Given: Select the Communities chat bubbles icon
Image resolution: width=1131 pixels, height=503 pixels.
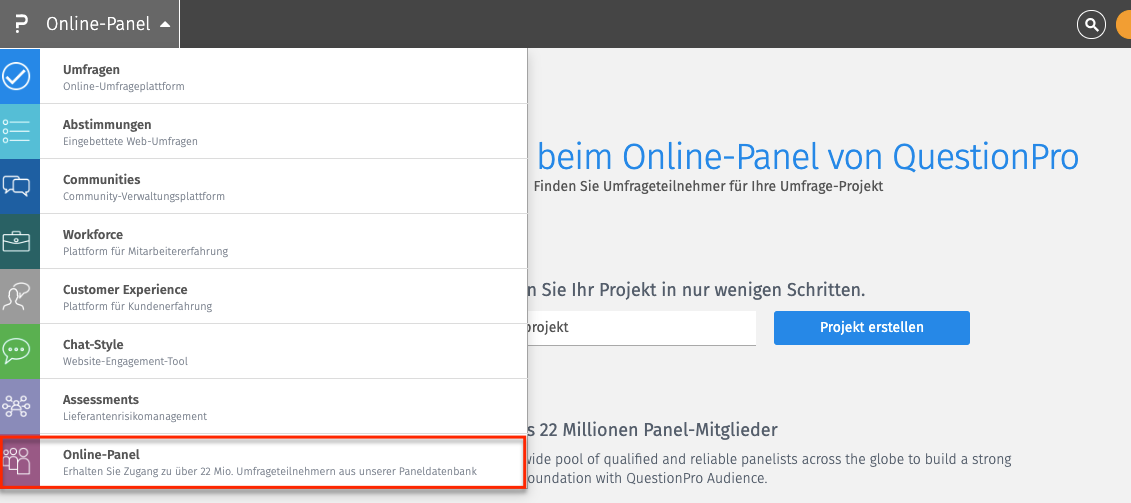Looking at the screenshot, I should pyautogui.click(x=16, y=186).
